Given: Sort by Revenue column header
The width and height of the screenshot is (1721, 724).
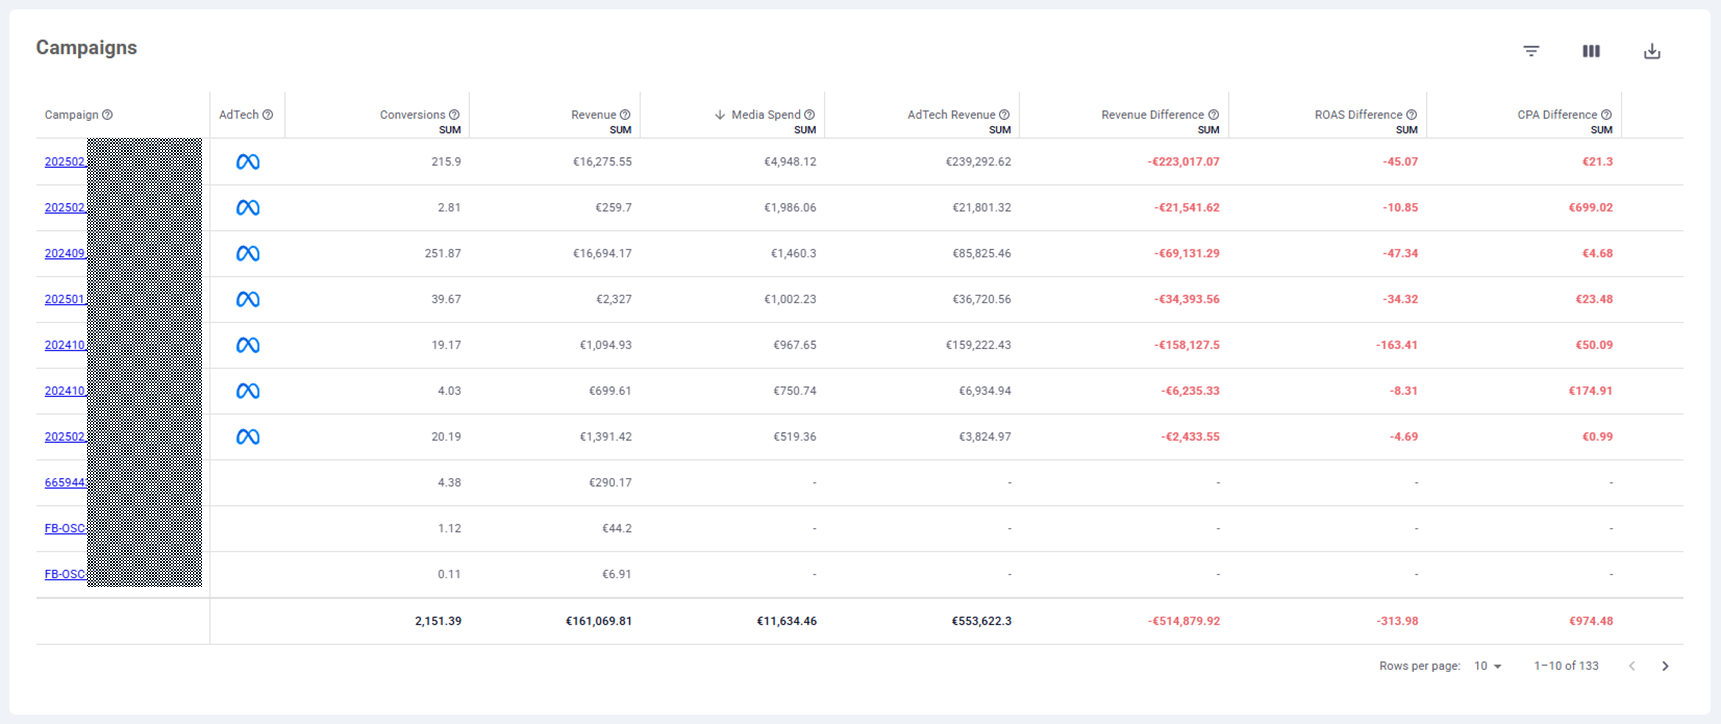Looking at the screenshot, I should 593,115.
